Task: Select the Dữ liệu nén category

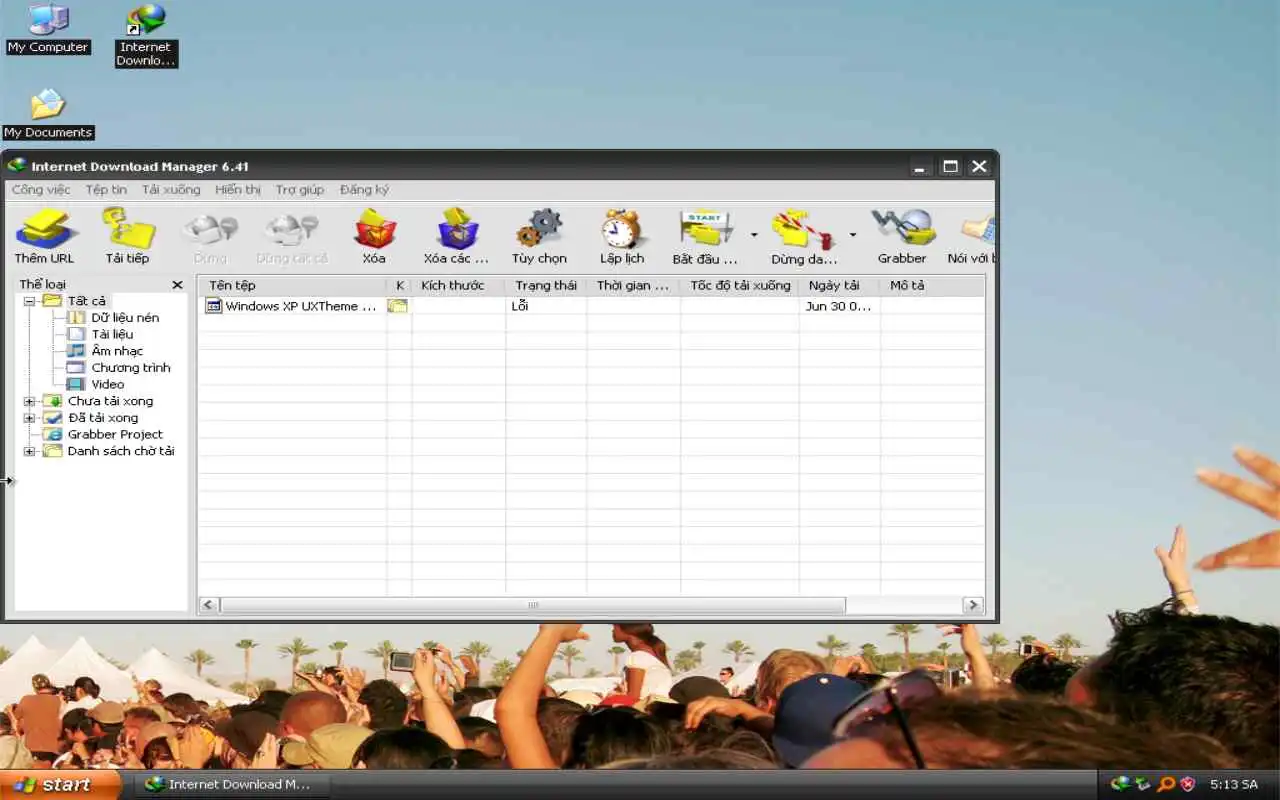Action: point(113,317)
